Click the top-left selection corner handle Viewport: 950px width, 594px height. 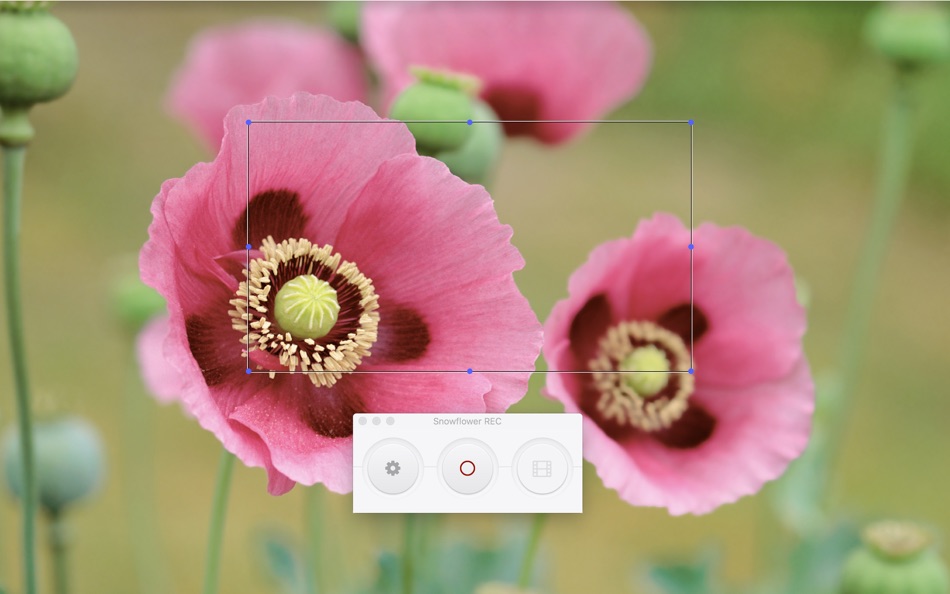[248, 122]
